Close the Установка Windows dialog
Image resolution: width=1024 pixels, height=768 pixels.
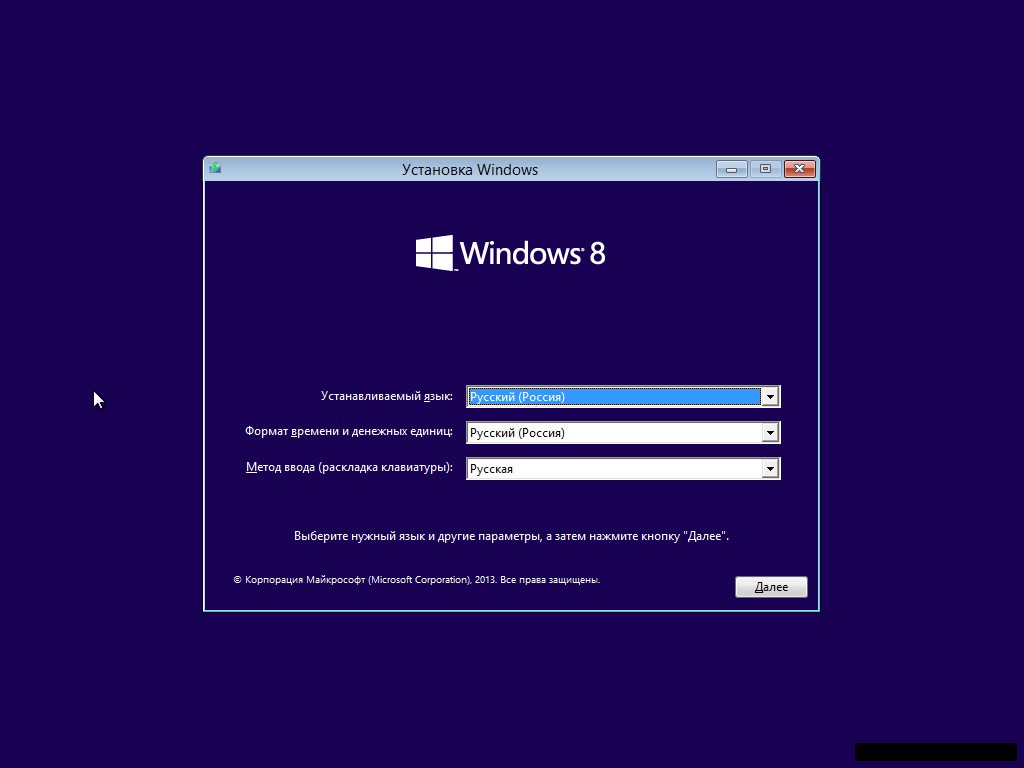pos(799,169)
